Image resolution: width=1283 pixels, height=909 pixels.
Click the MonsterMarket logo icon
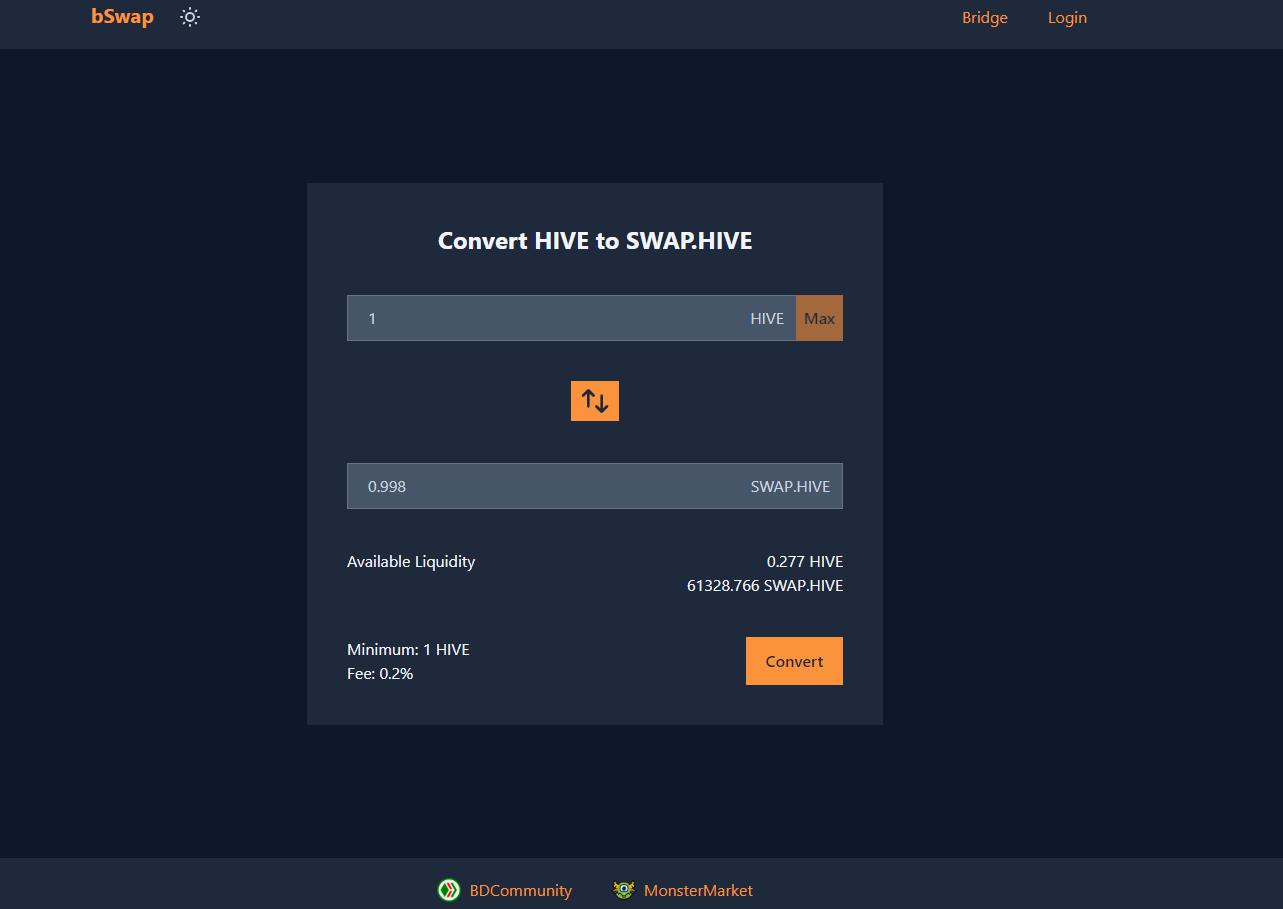tap(624, 890)
